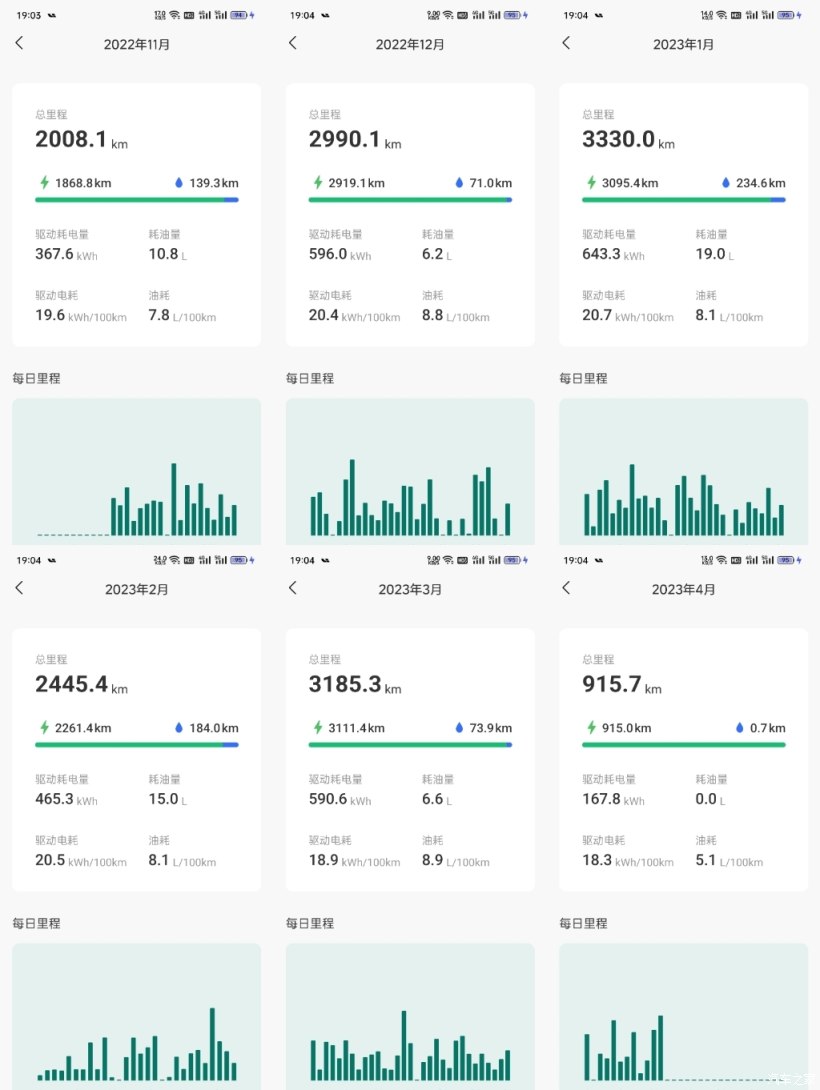Tap 643.3 kWh drive energy value
820x1090 pixels.
point(614,254)
